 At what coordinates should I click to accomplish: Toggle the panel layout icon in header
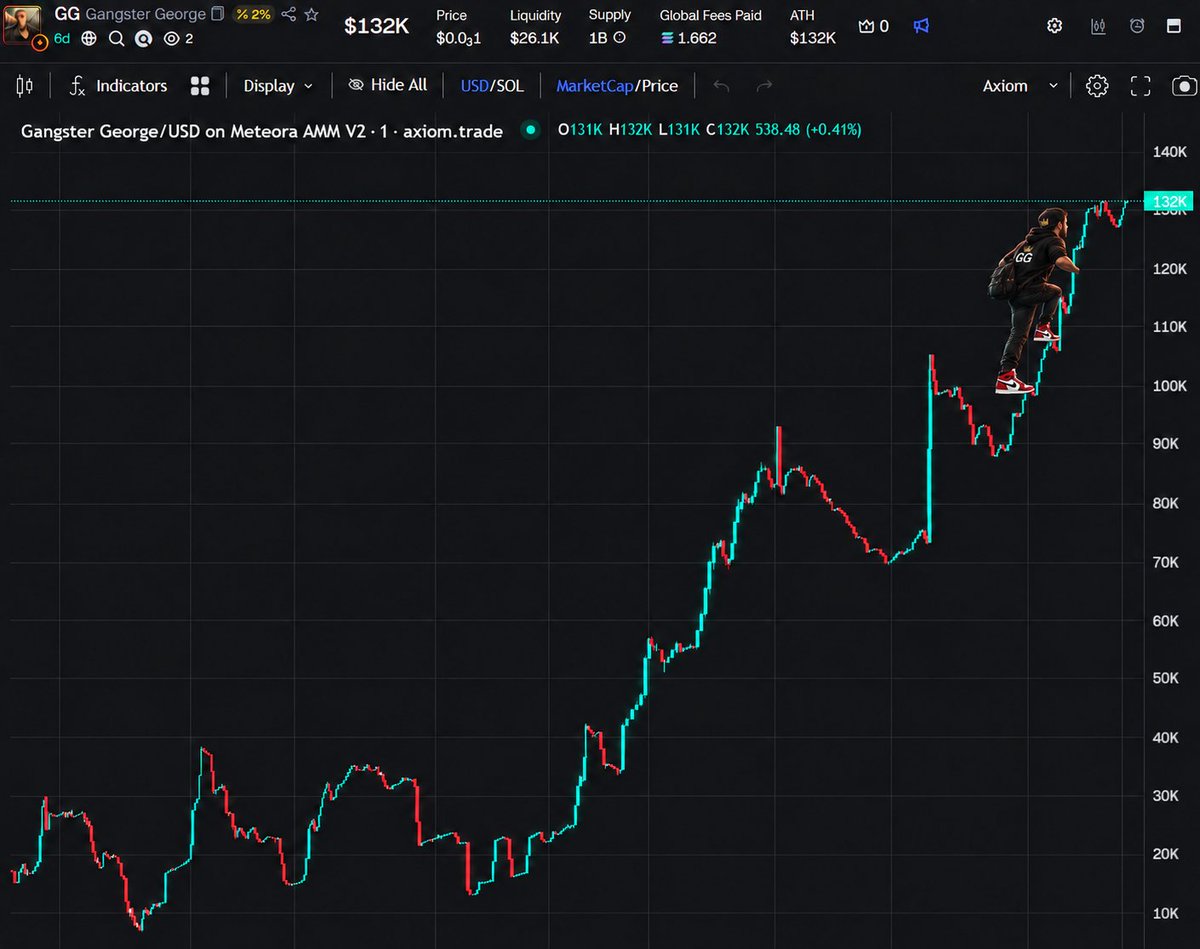point(1174,26)
